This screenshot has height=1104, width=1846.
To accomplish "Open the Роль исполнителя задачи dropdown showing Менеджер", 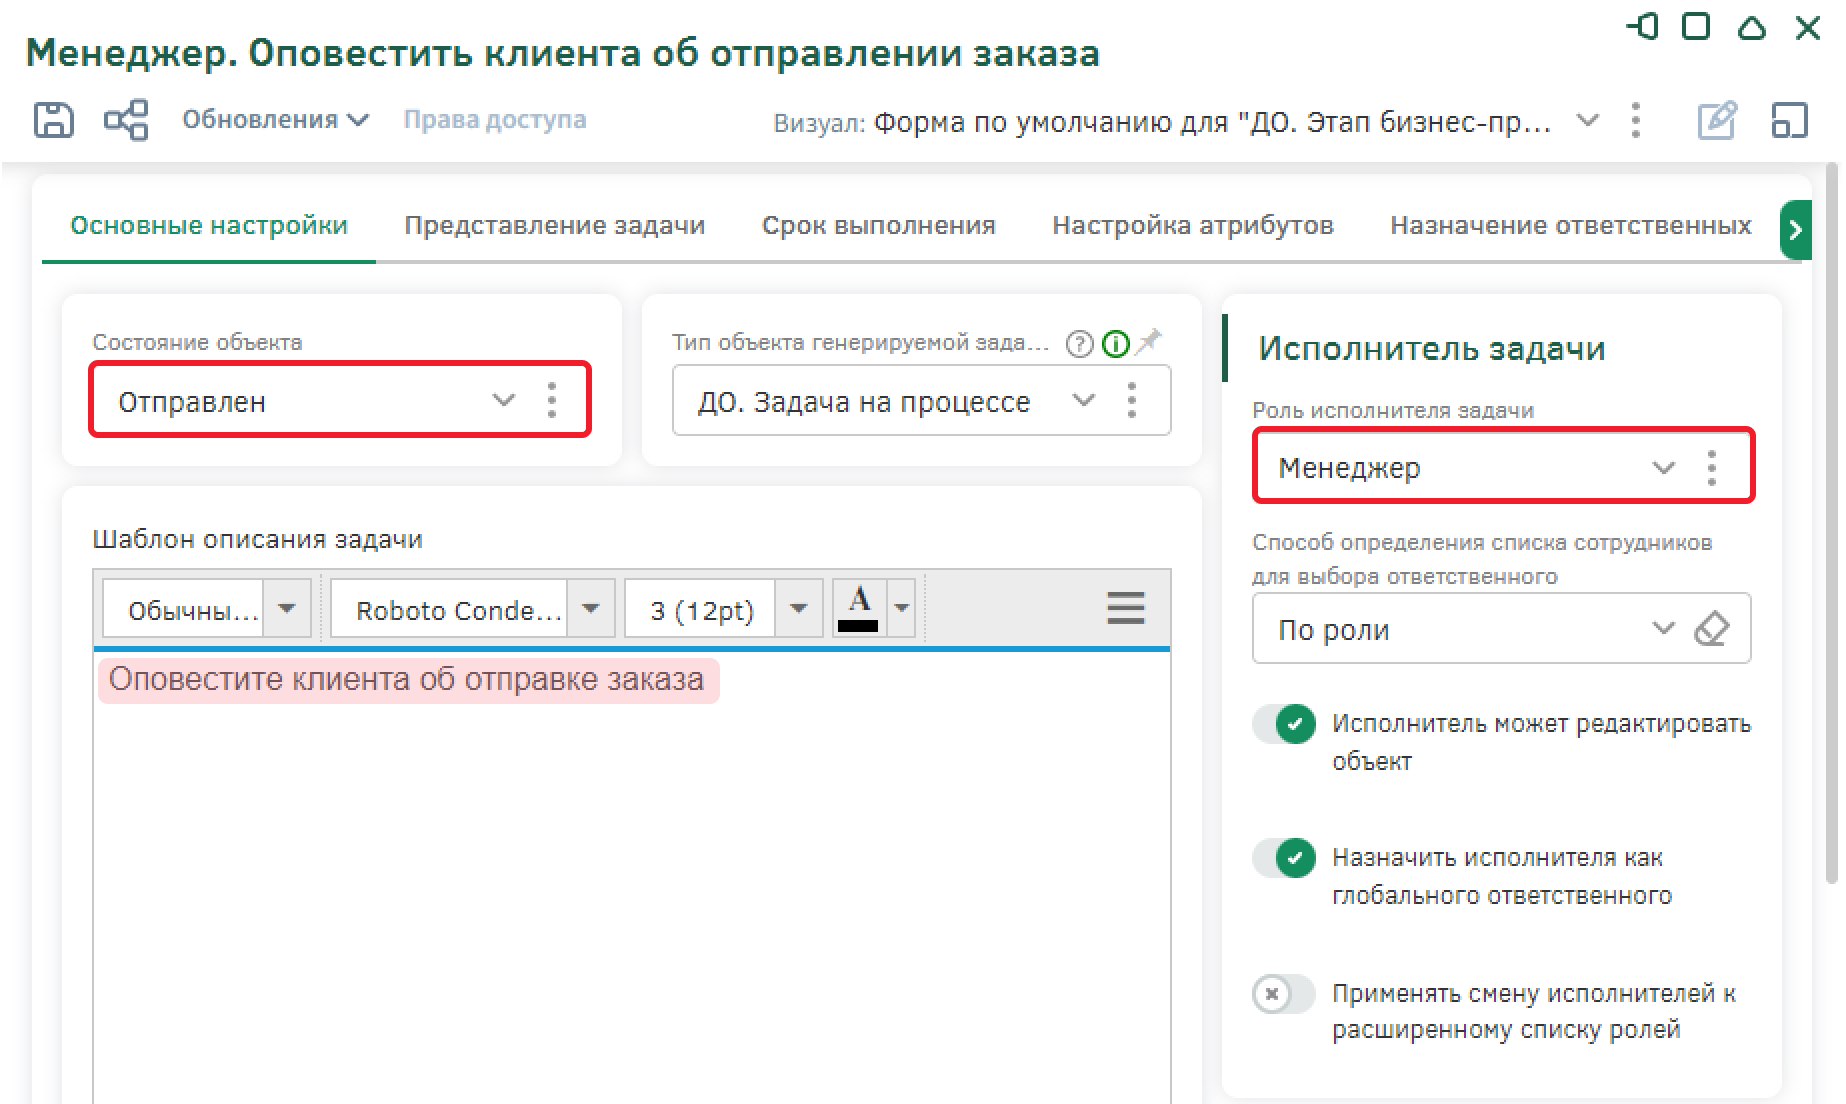I will [x=1662, y=468].
